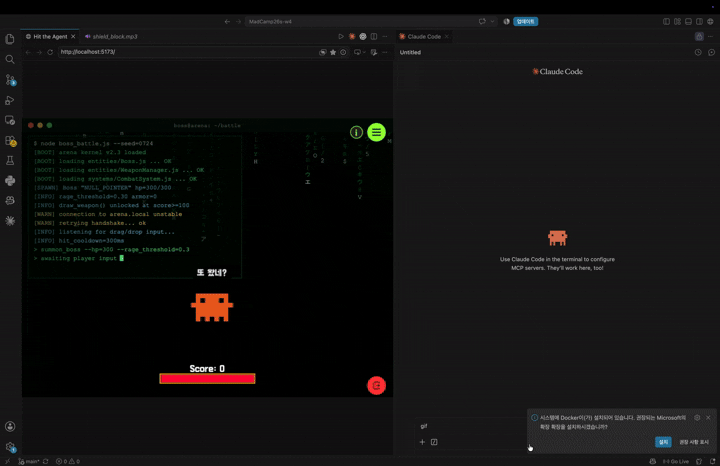This screenshot has width=720, height=466.
Task: Open the green hamburger menu in game
Action: click(x=376, y=132)
